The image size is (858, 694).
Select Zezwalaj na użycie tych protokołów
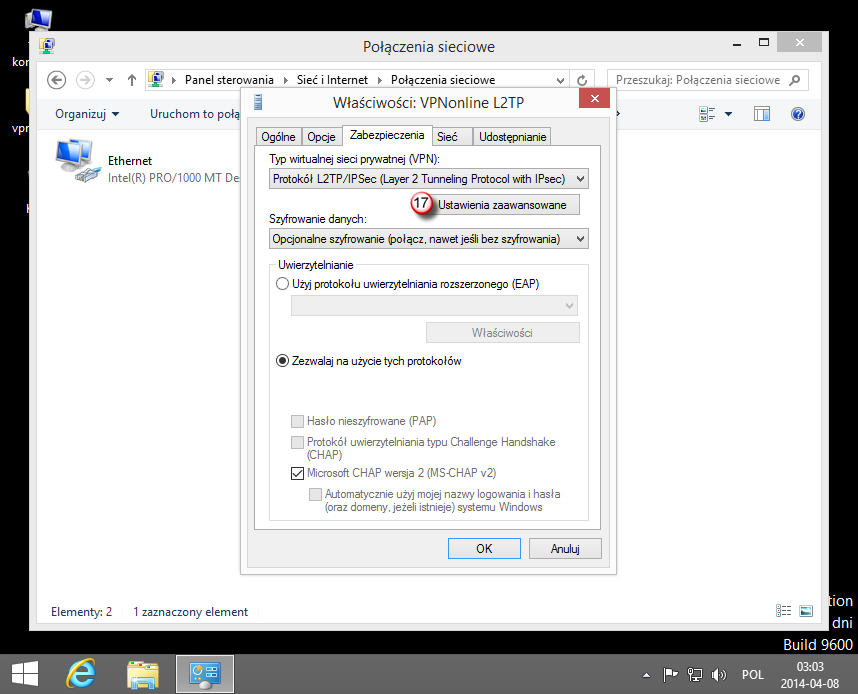pos(282,361)
